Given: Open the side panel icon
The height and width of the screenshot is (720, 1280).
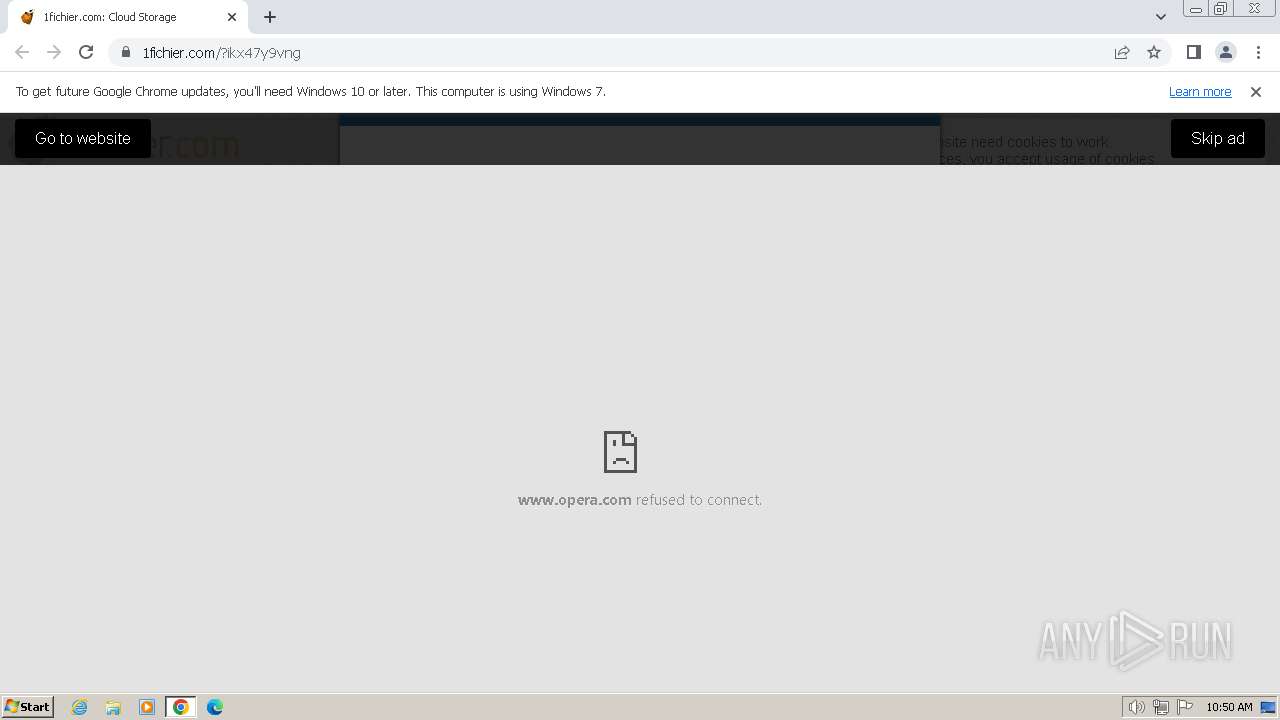Looking at the screenshot, I should point(1194,52).
